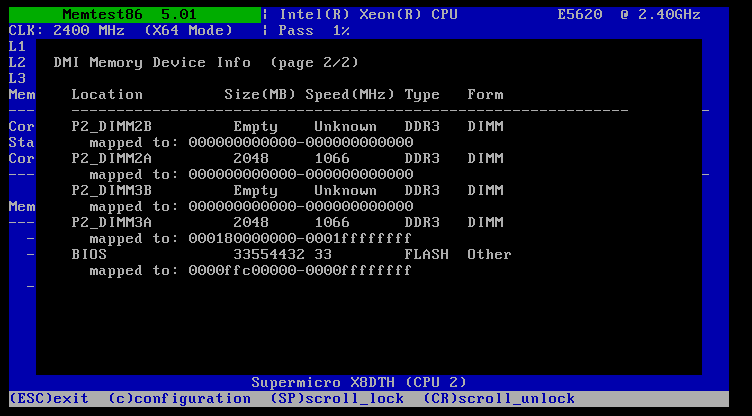Click the (X64 Mode) label
Image resolution: width=752 pixels, height=416 pixels.
188,31
